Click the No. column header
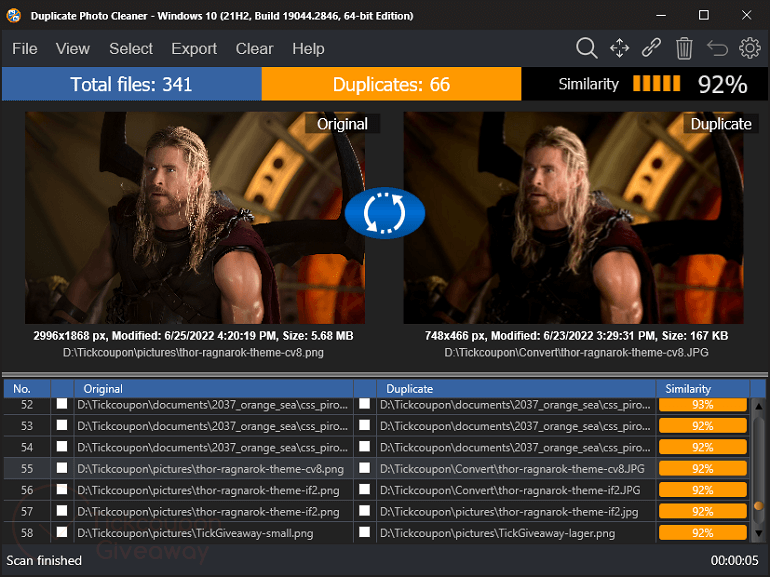Screen dimensions: 770x577 [27, 389]
